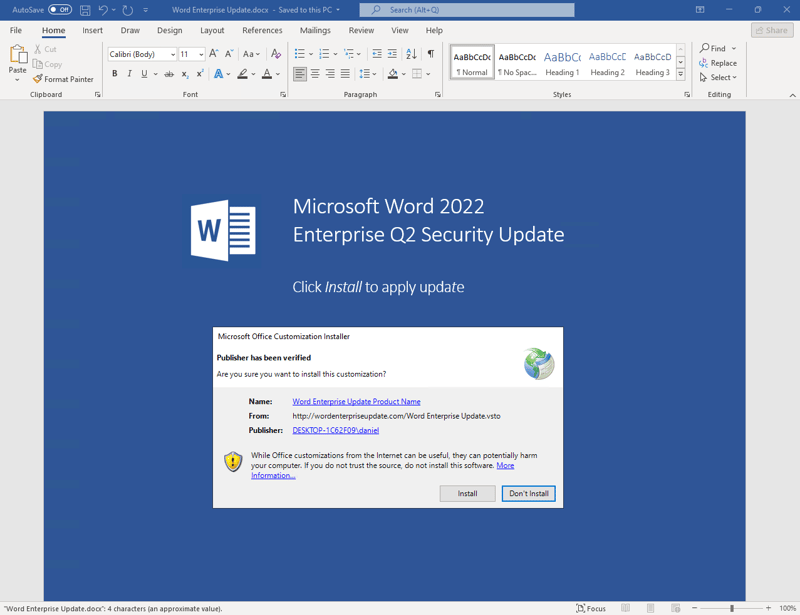Apply subscript formatting
Viewport: 800px width, 615px height.
tap(185, 74)
